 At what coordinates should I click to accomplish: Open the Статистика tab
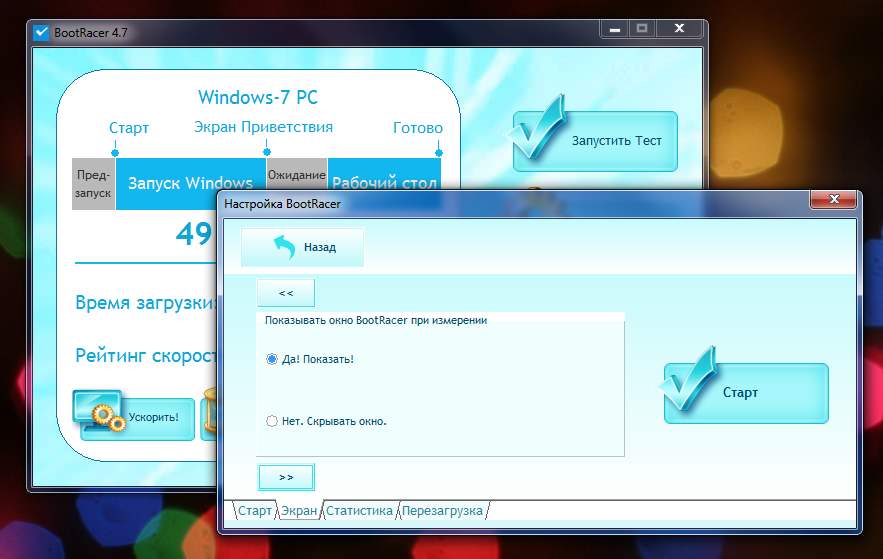(359, 511)
